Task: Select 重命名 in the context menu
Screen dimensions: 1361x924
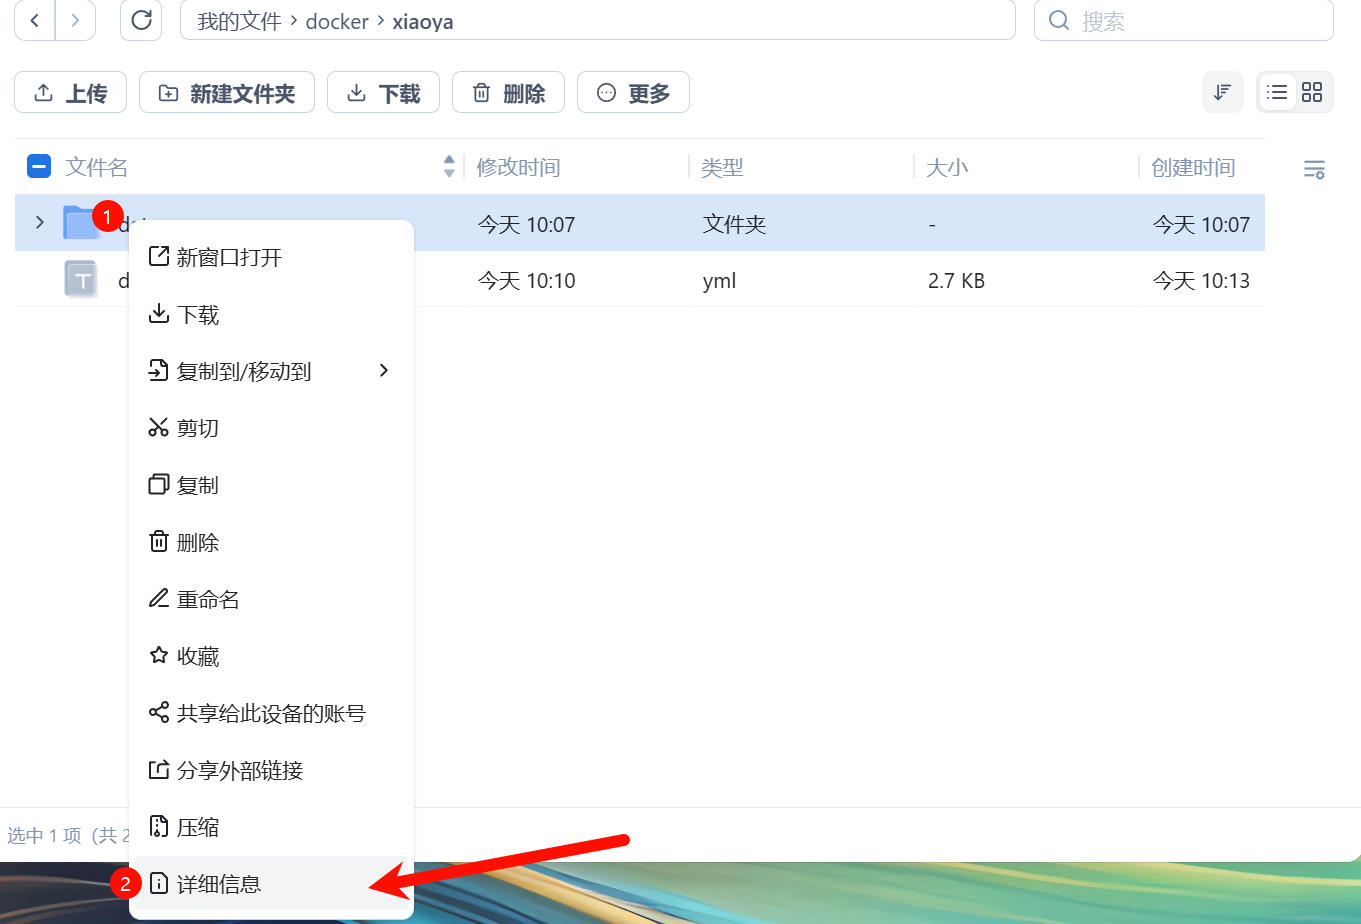Action: (208, 599)
